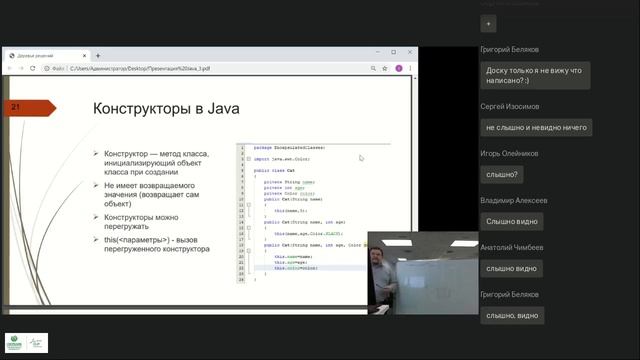The height and width of the screenshot is (360, 640).
Task: Click the name Владимир Алексеев in chat
Action: tap(513, 200)
